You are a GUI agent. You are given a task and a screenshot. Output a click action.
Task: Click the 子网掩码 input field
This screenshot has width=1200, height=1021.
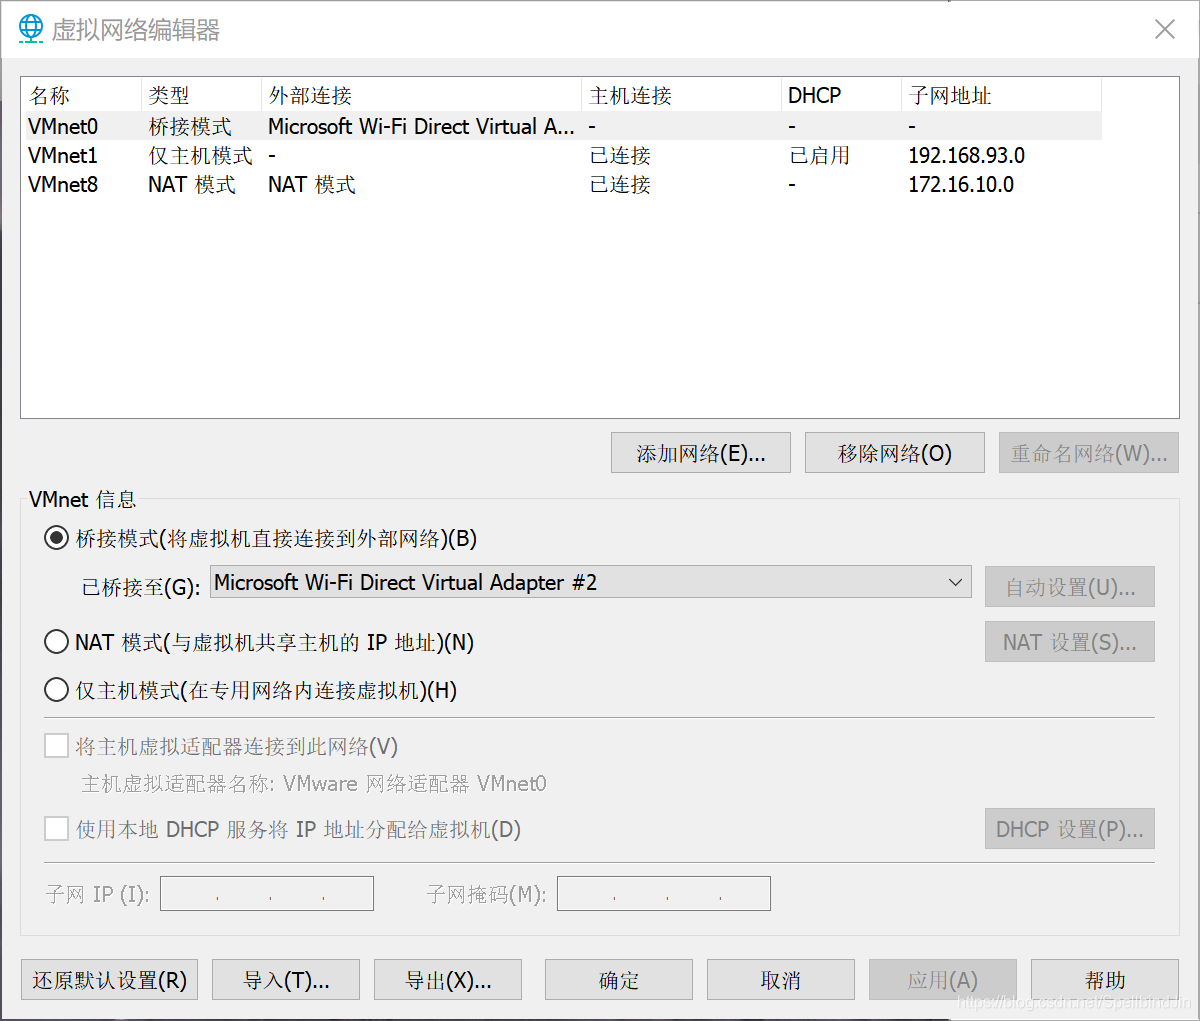[664, 893]
